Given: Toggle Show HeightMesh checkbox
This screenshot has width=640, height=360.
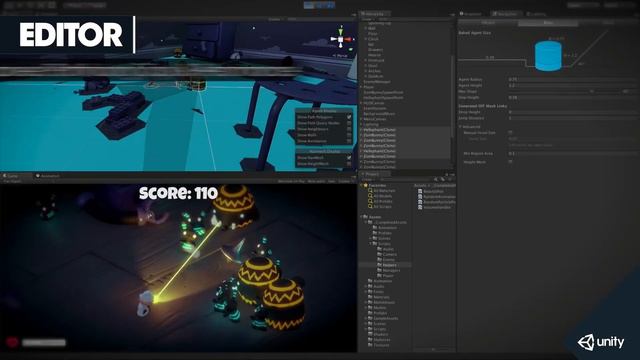Looking at the screenshot, I should coord(349,164).
